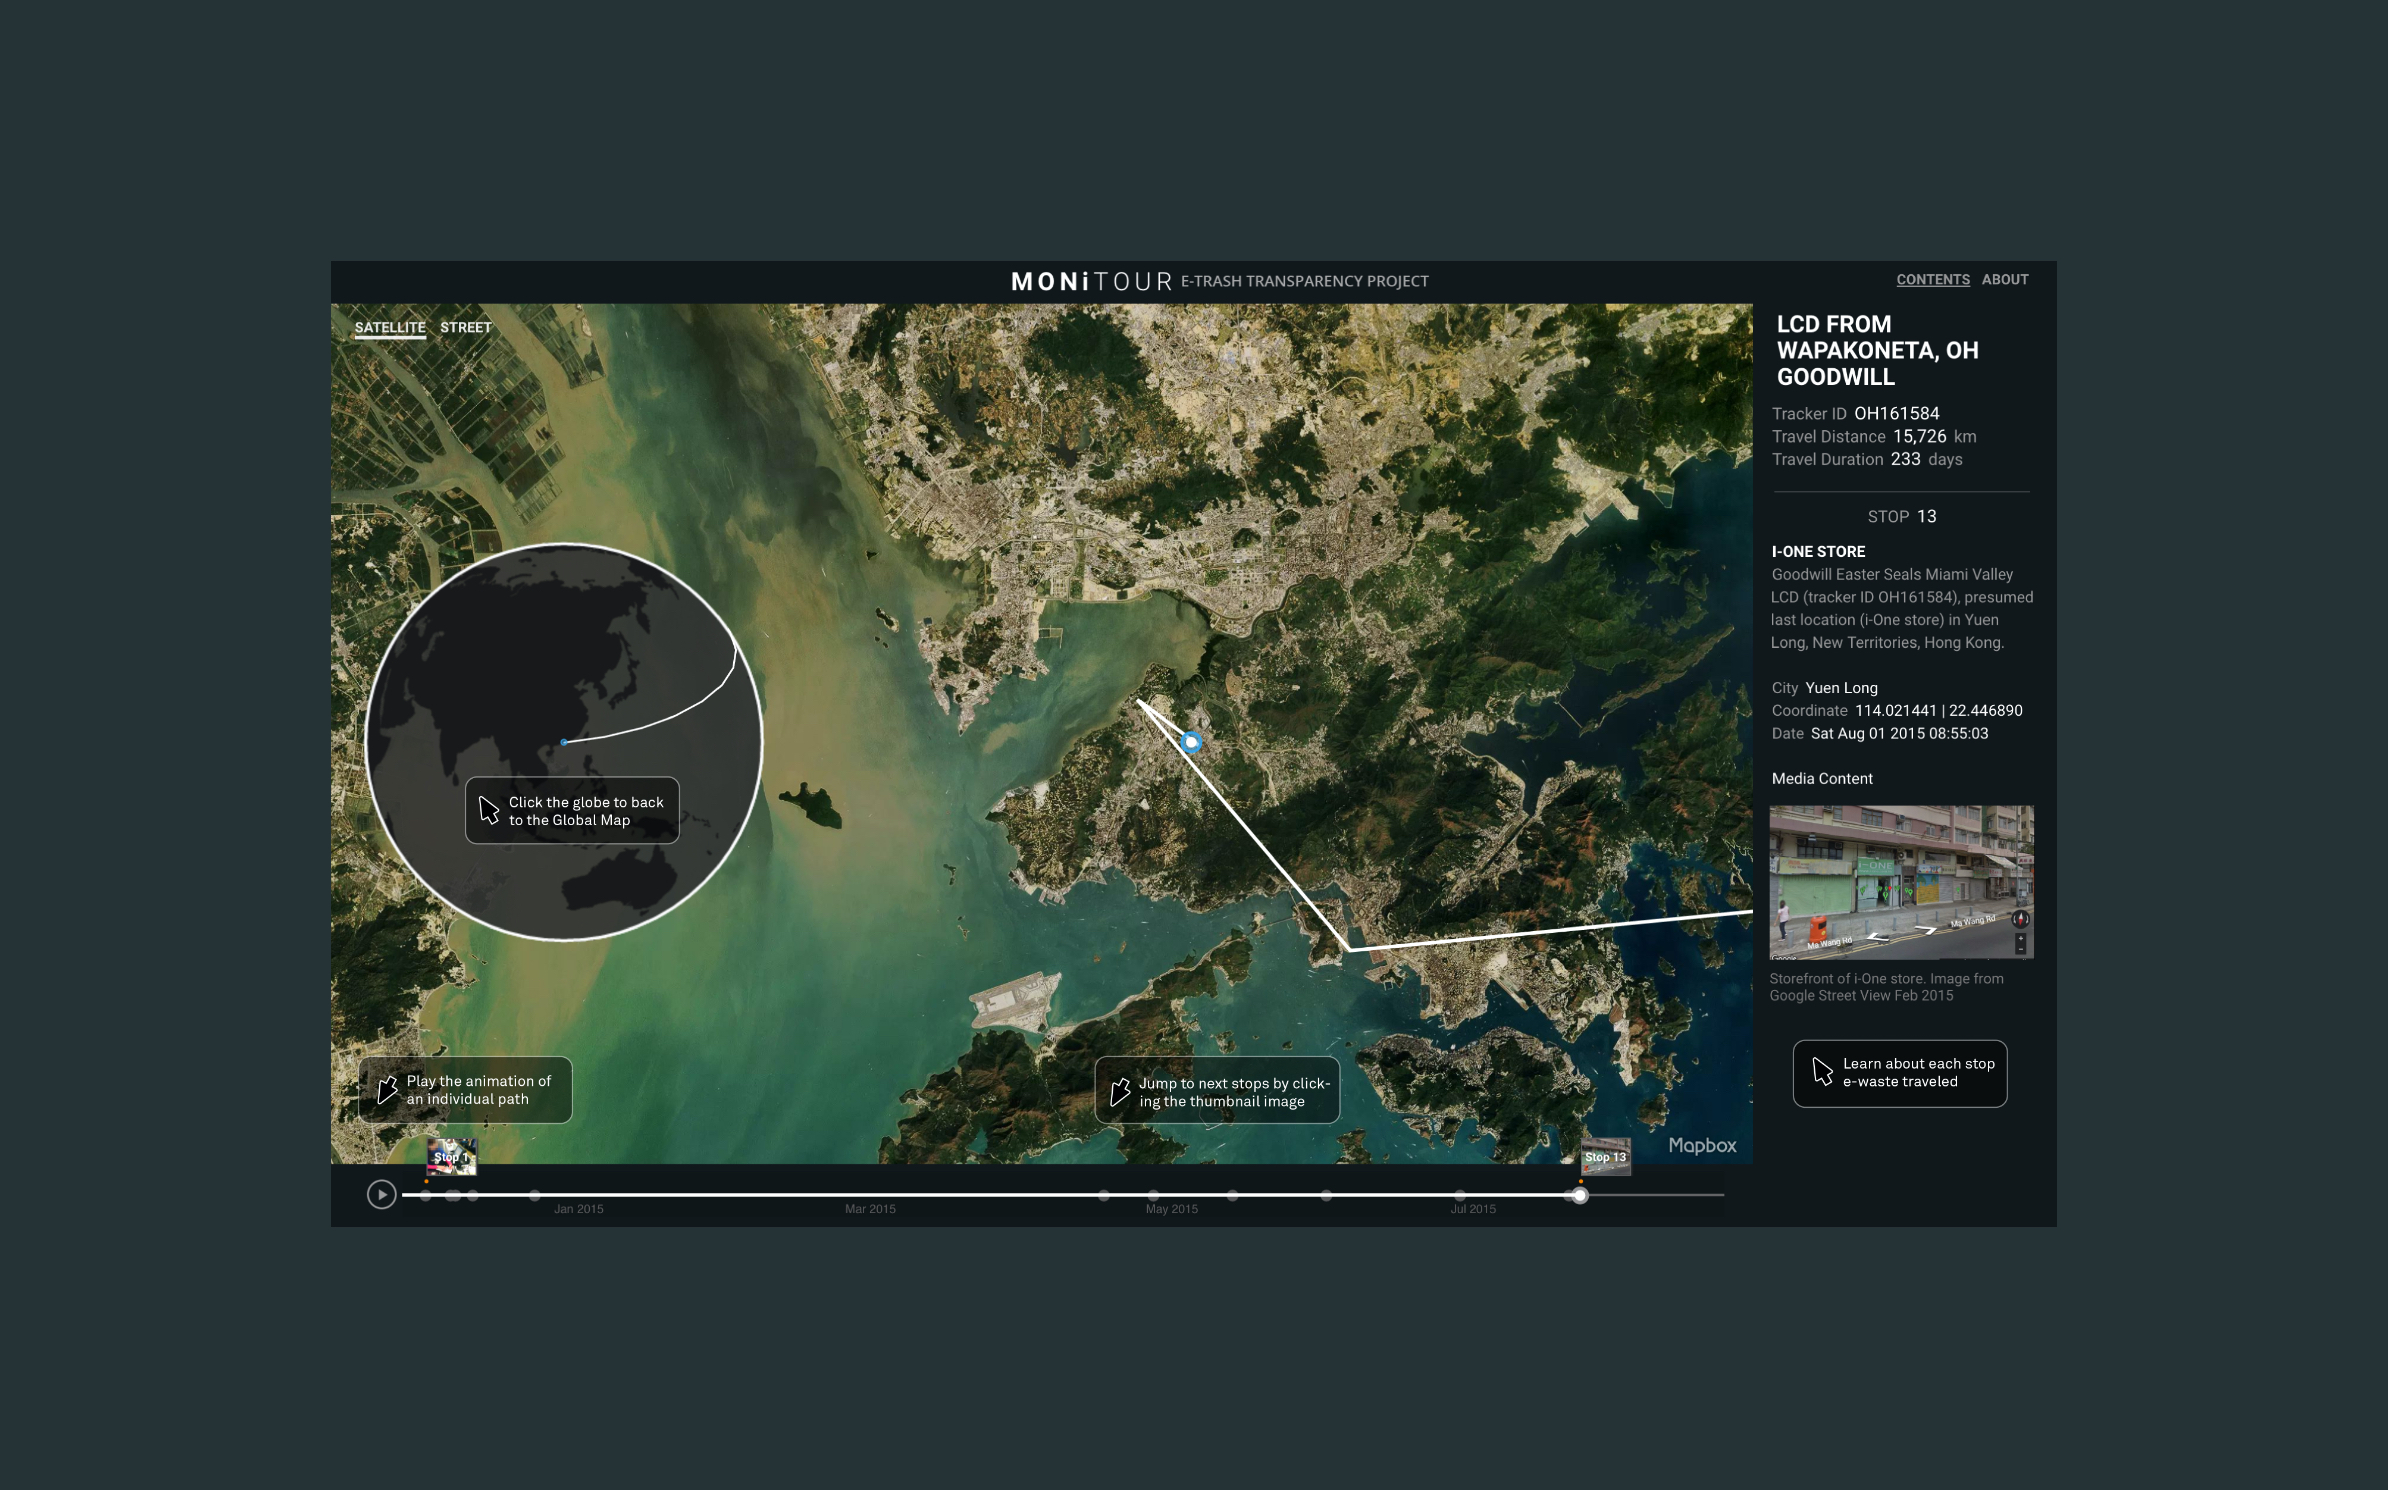Click the travel duration value 233
Image resolution: width=2388 pixels, height=1490 pixels.
point(1905,459)
